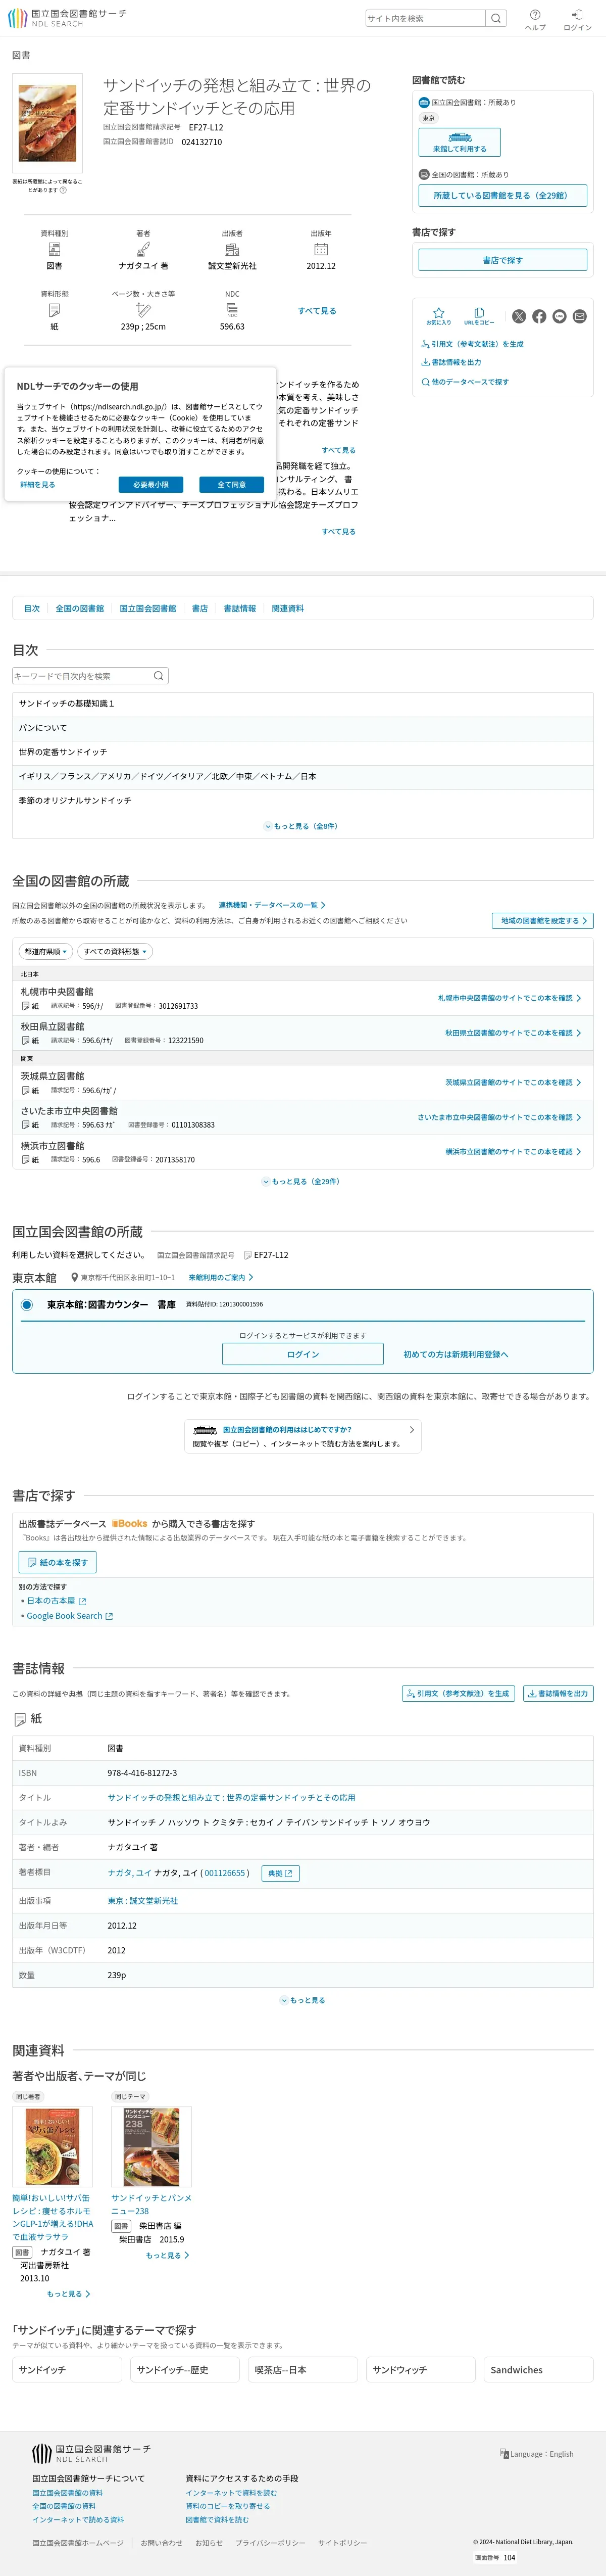This screenshot has height=2576, width=606.
Task: Jump to 目次 section tab
Action: pos(32,608)
